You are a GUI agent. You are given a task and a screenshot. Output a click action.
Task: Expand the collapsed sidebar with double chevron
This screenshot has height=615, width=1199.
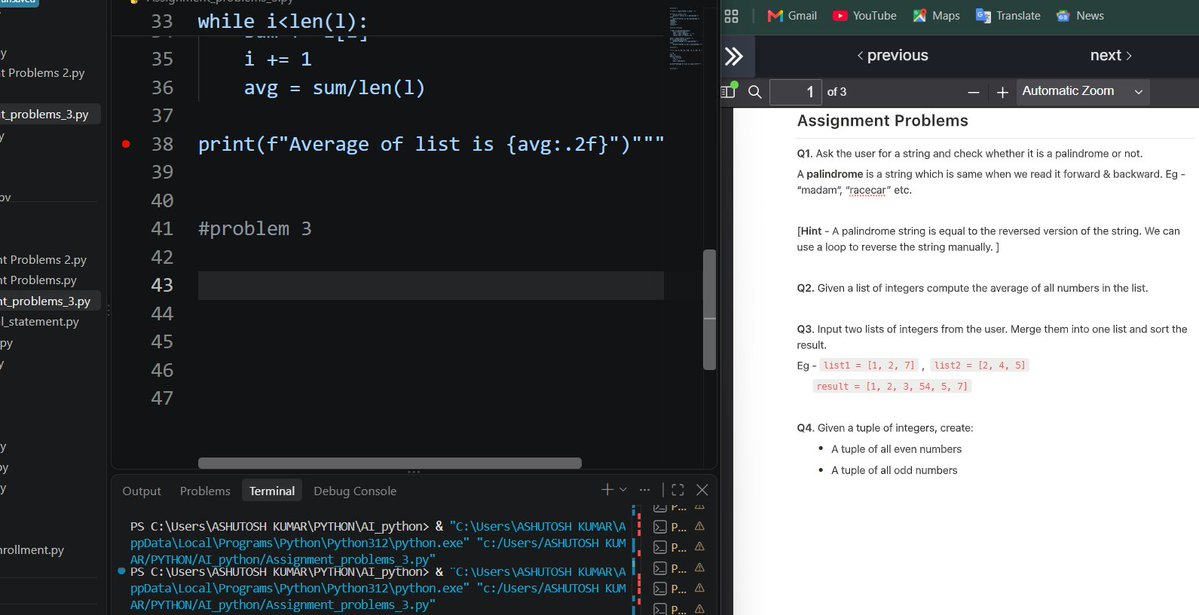[x=733, y=56]
